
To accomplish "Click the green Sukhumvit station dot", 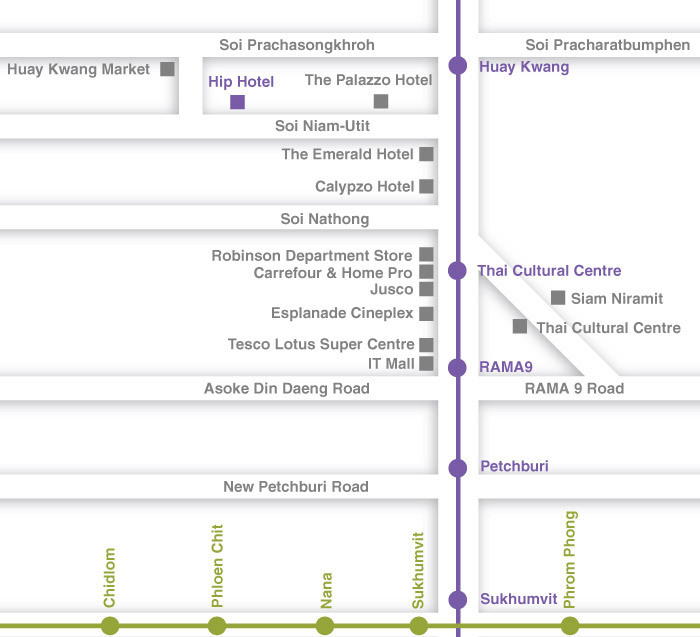I will (x=419, y=626).
